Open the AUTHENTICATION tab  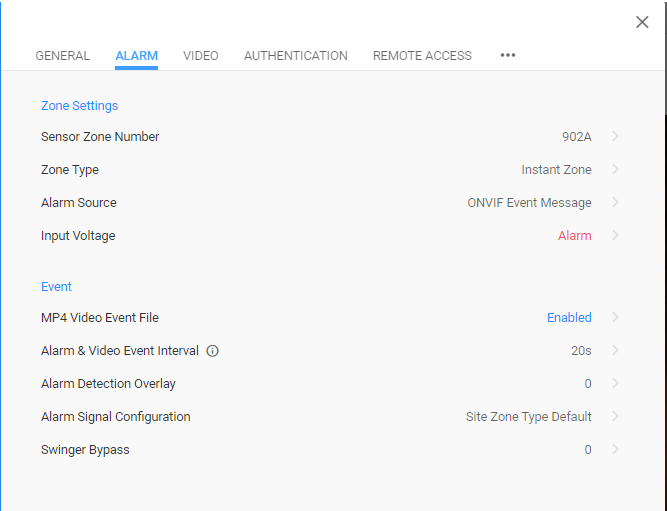pyautogui.click(x=296, y=56)
